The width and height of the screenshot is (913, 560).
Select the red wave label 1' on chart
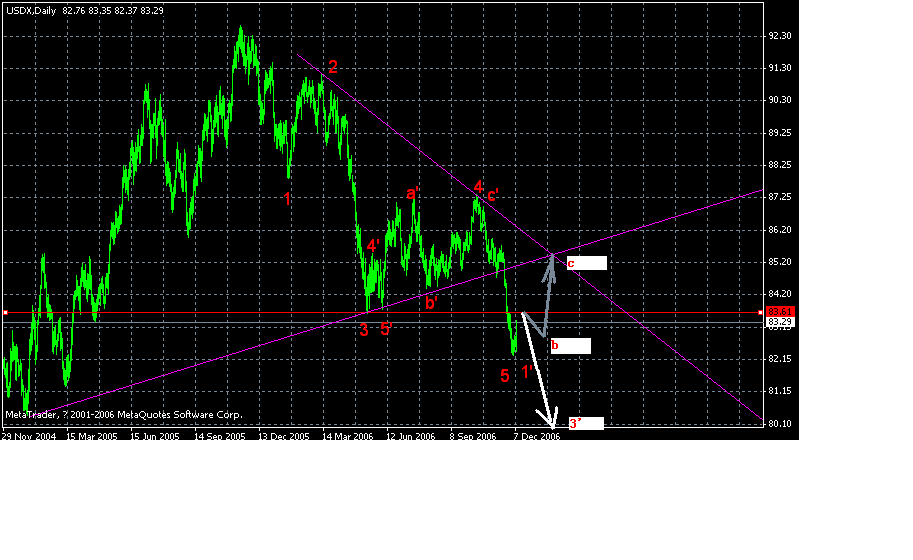[x=526, y=371]
